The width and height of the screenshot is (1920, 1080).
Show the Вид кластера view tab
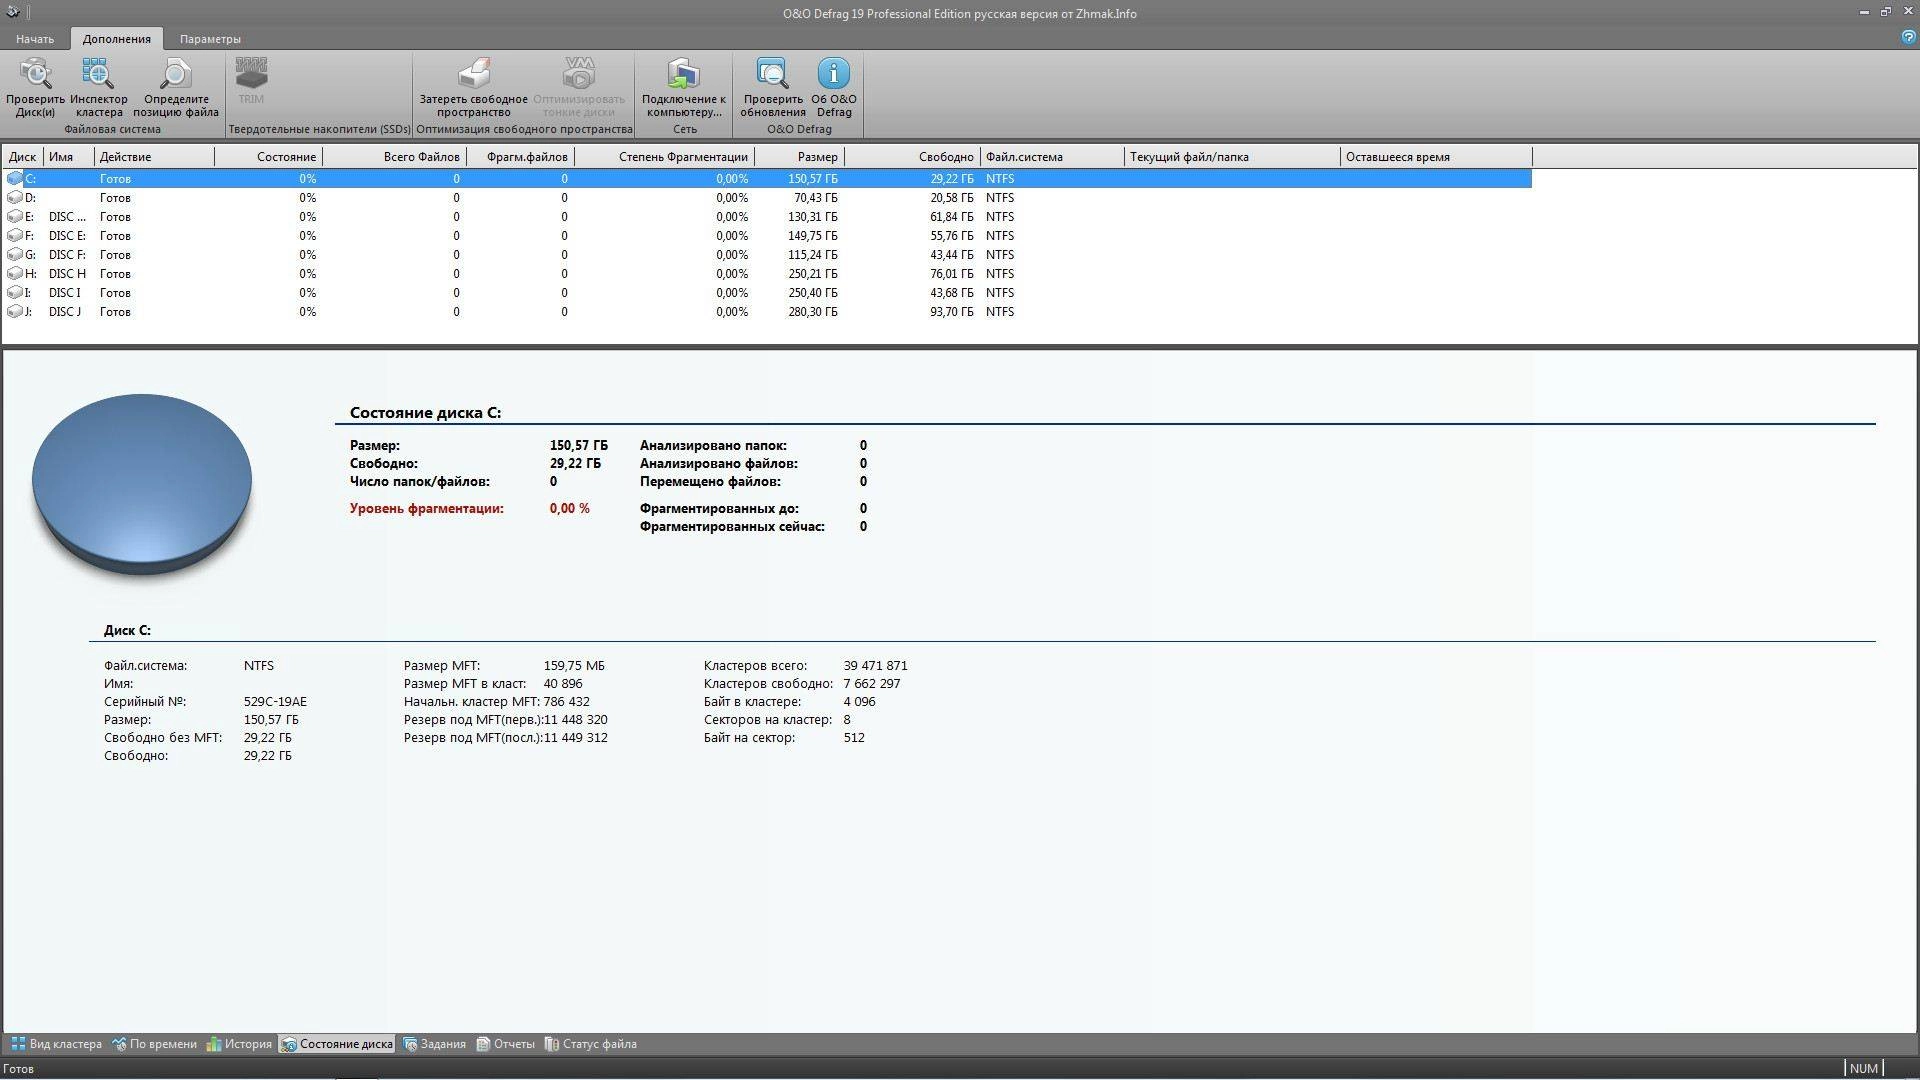pyautogui.click(x=57, y=1044)
